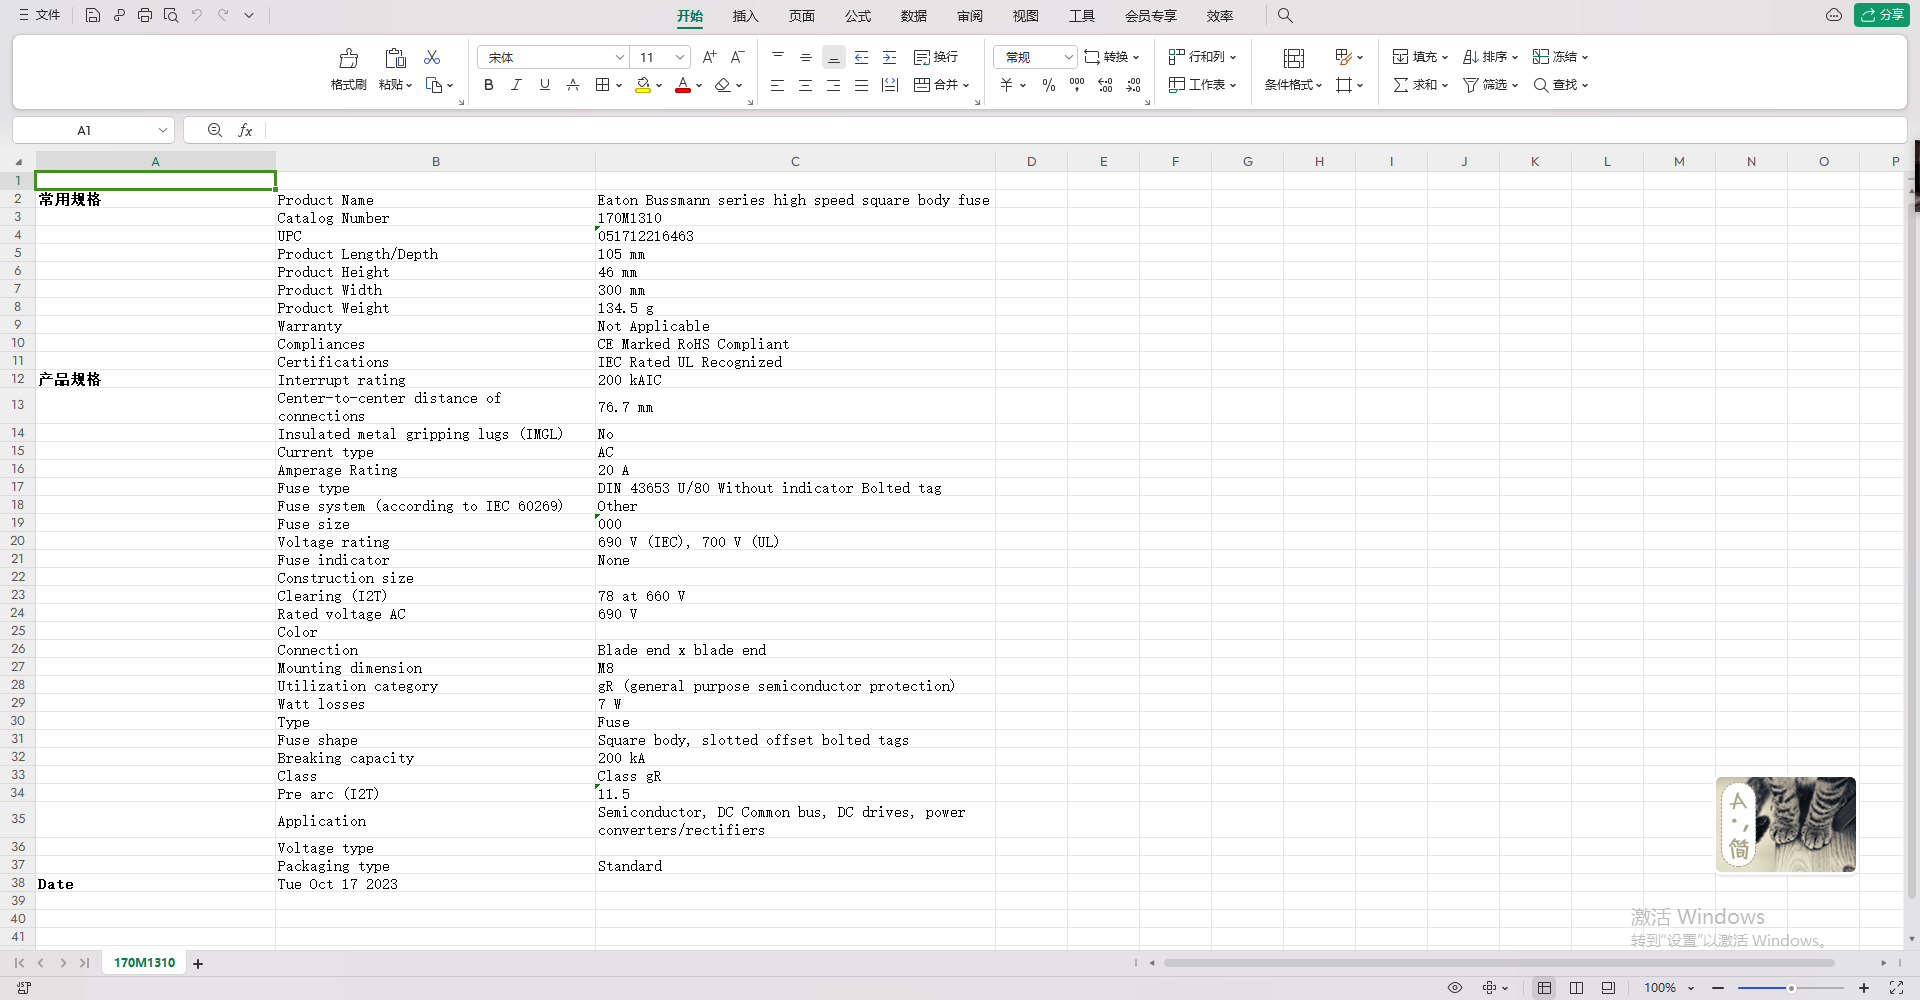Increase decimal places
This screenshot has height=1000, width=1920.
[1105, 85]
